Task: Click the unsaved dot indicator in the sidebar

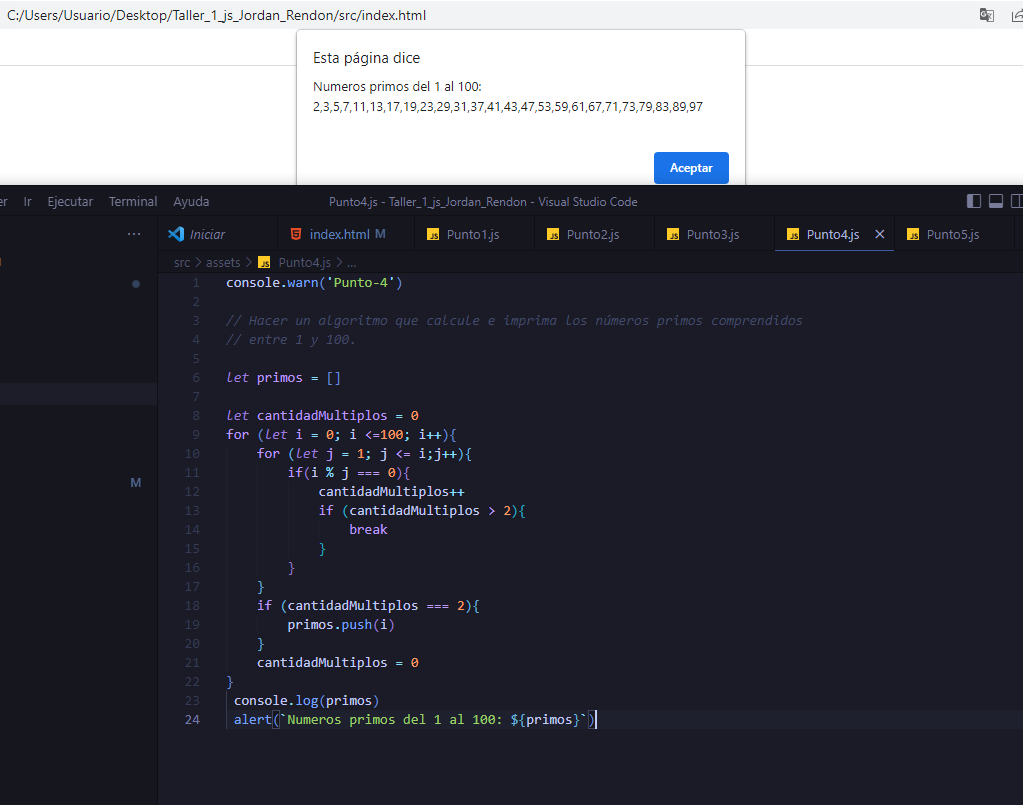Action: click(x=136, y=284)
